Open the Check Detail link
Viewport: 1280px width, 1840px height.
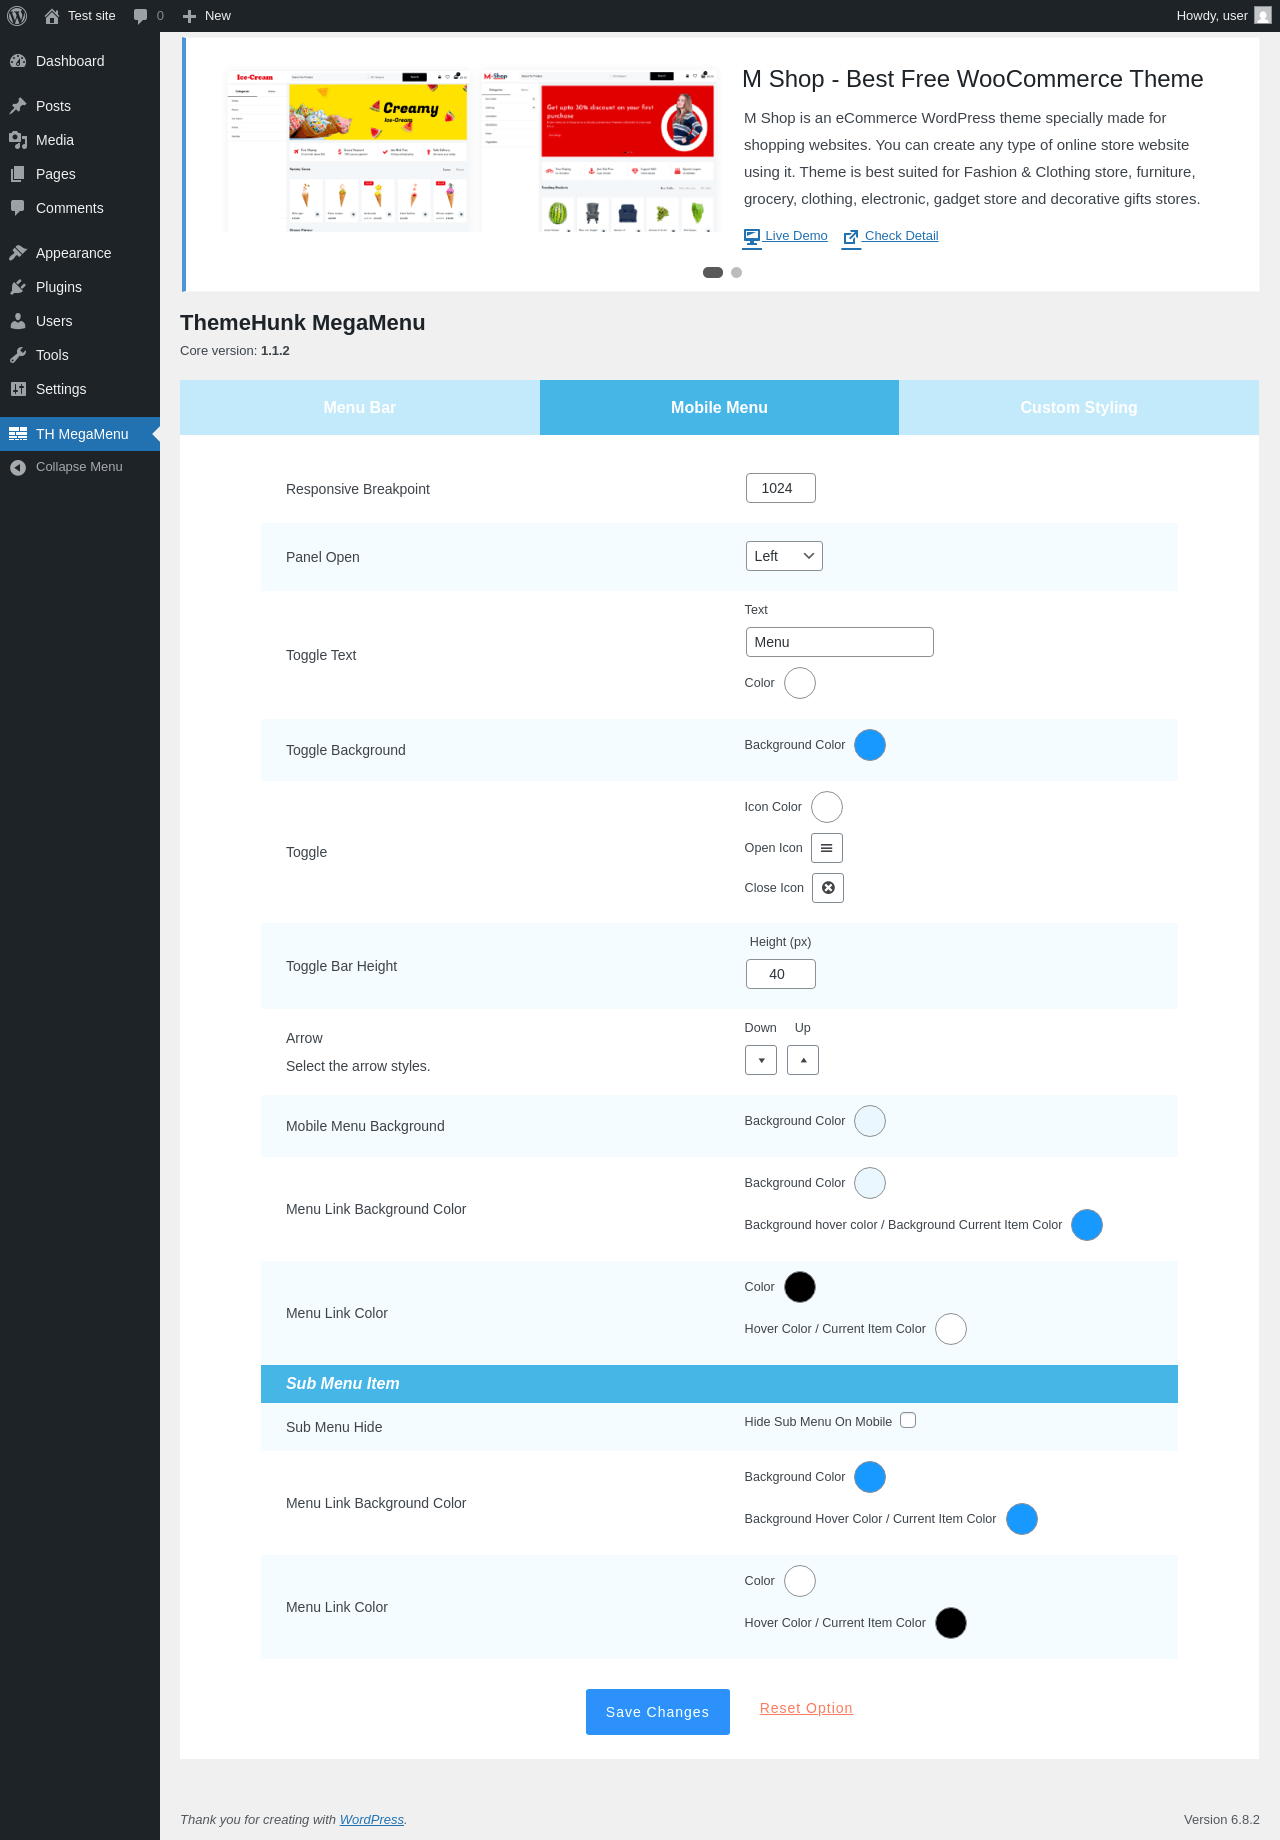point(891,236)
